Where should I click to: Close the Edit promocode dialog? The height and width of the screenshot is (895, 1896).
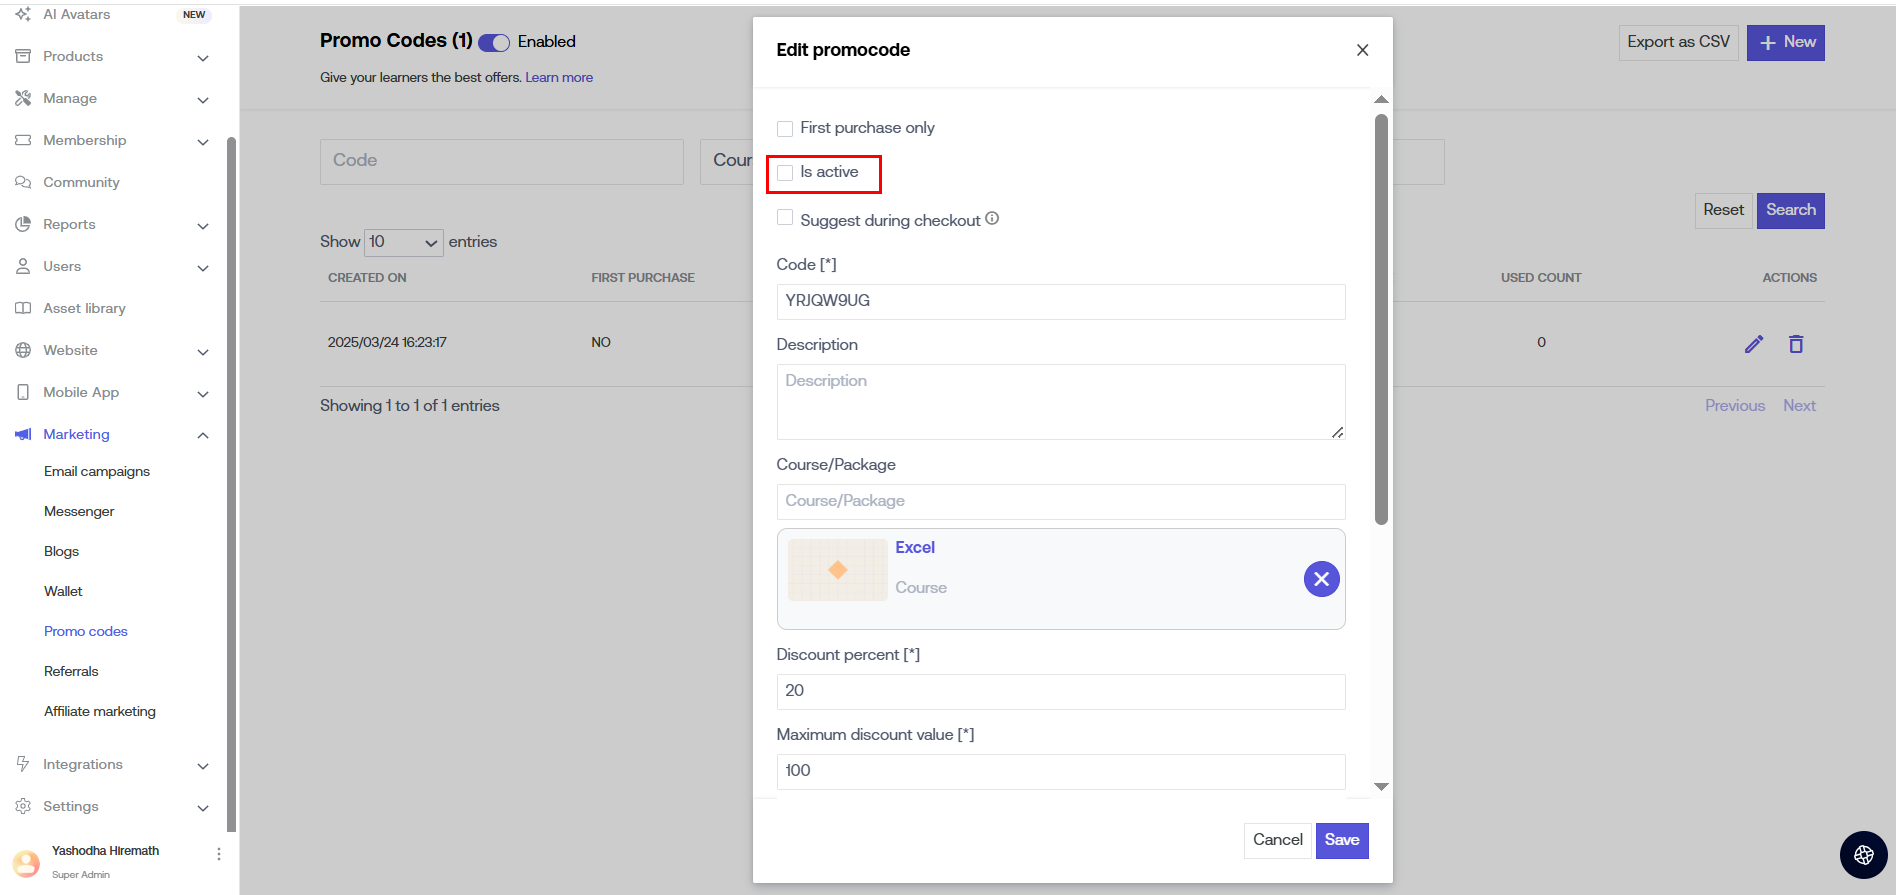click(x=1362, y=50)
